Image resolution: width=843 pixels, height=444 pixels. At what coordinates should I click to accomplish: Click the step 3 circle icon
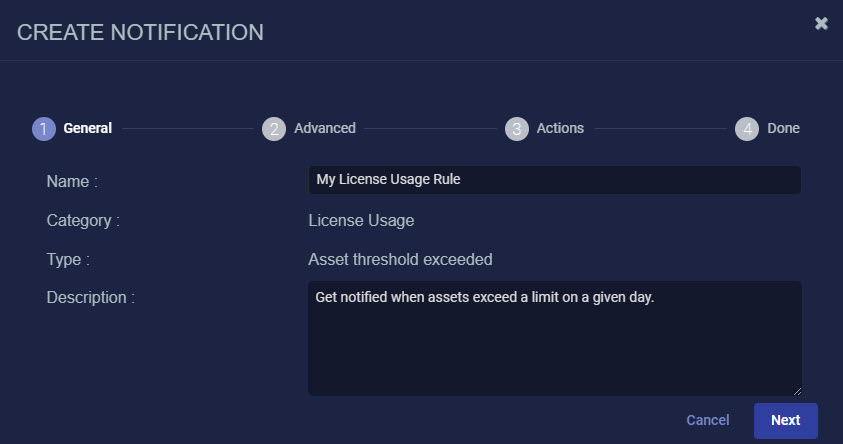point(517,129)
